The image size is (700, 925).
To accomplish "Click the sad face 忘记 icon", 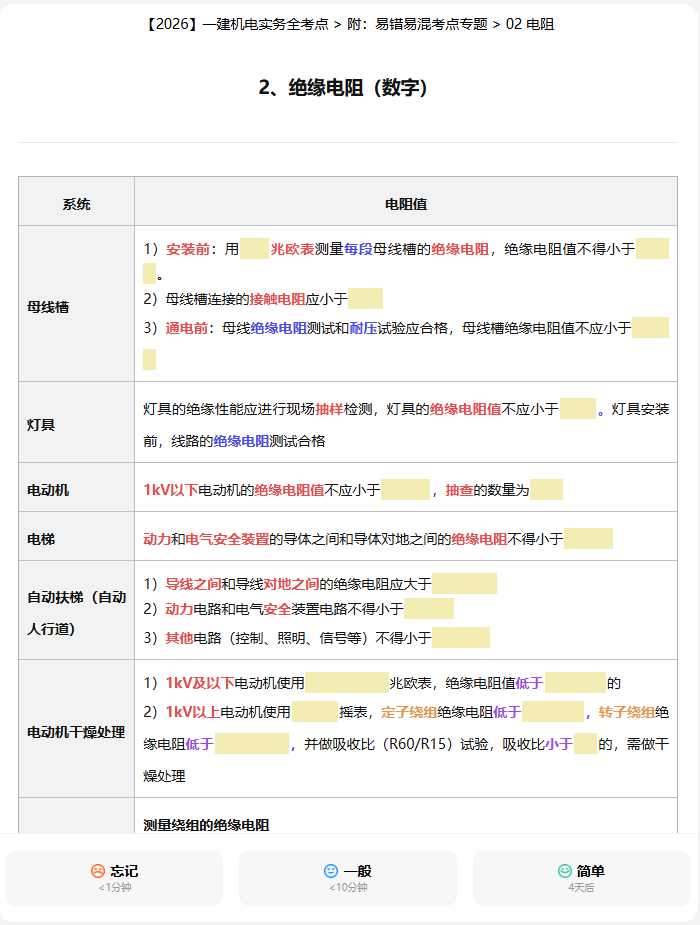I will coord(98,871).
